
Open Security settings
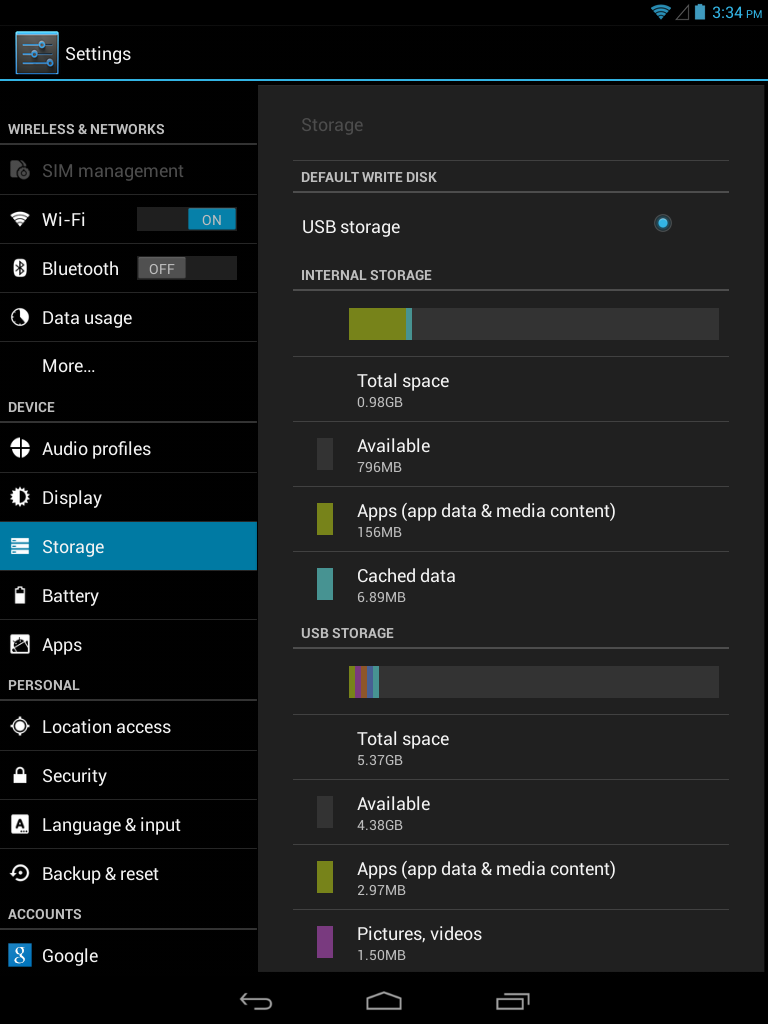pyautogui.click(x=128, y=775)
